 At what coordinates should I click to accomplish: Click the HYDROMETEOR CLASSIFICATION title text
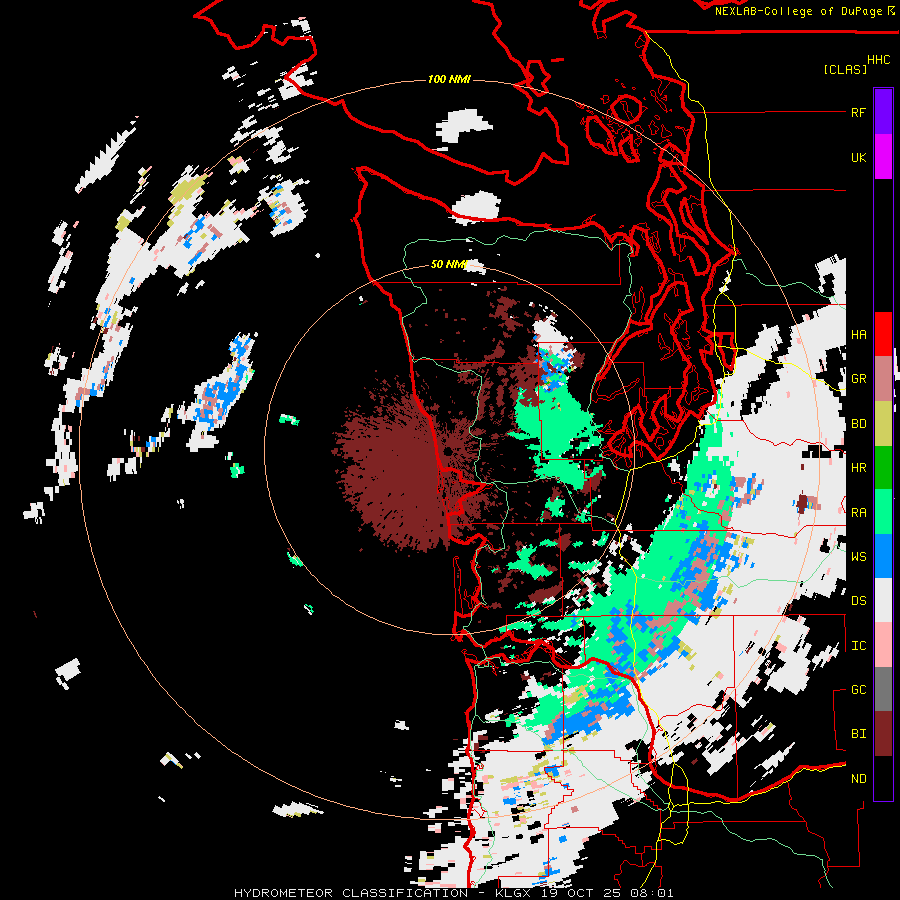(350, 893)
